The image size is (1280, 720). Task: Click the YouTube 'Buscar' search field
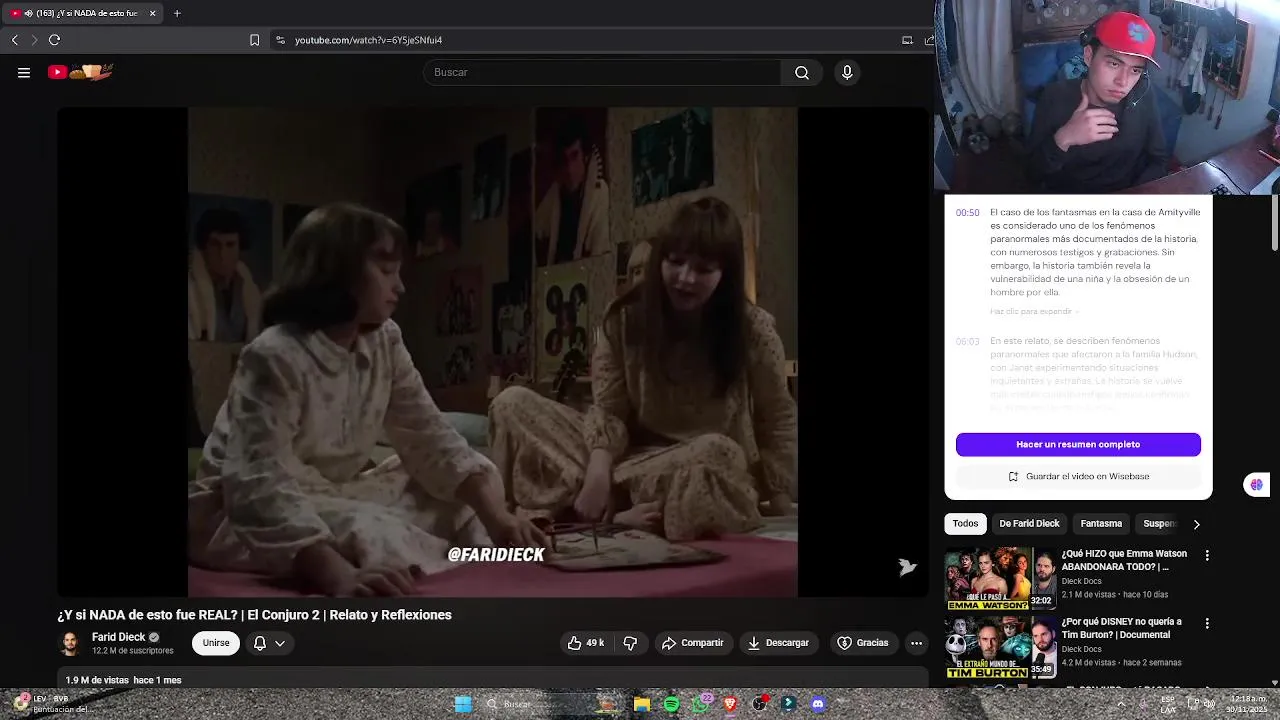602,72
